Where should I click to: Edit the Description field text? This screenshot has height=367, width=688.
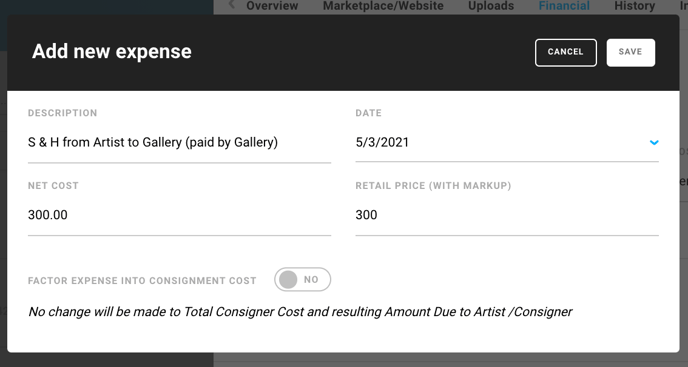pyautogui.click(x=179, y=142)
